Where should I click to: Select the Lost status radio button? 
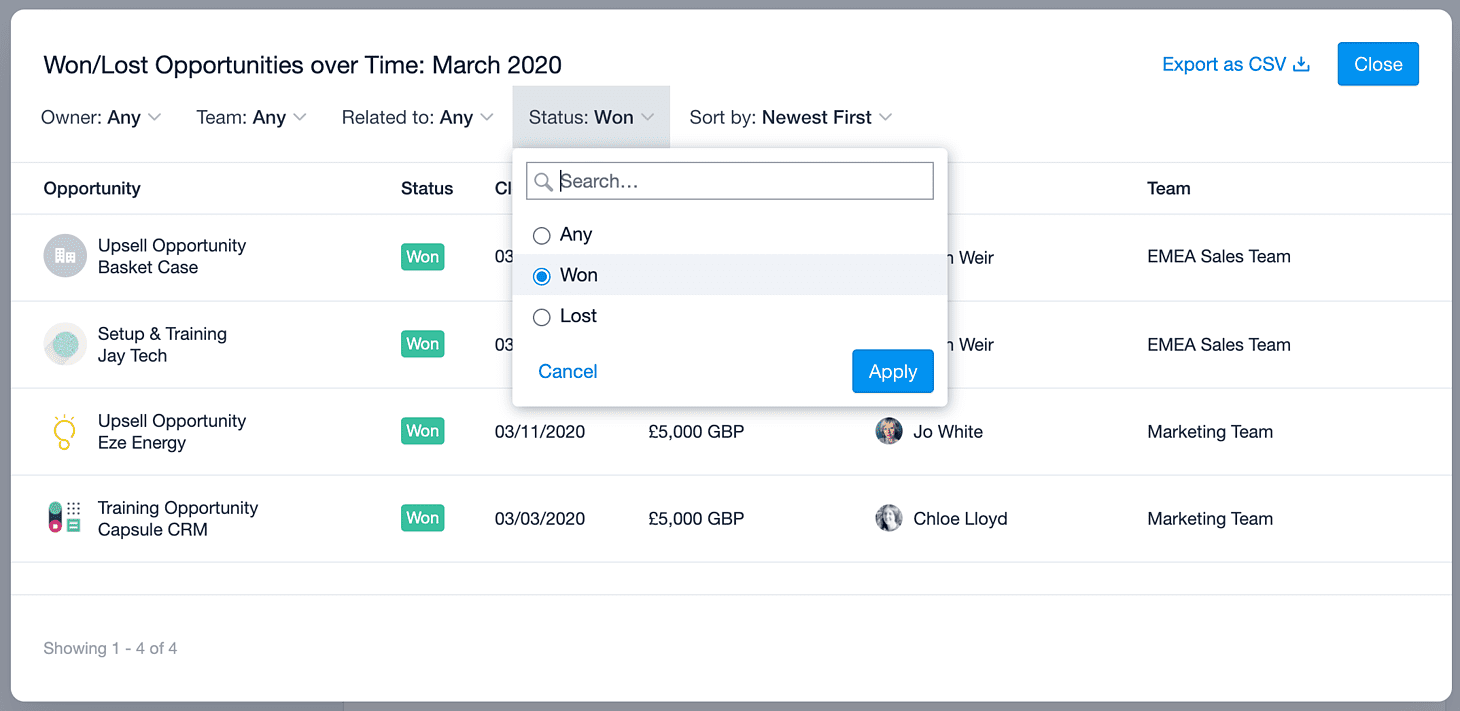click(x=542, y=317)
